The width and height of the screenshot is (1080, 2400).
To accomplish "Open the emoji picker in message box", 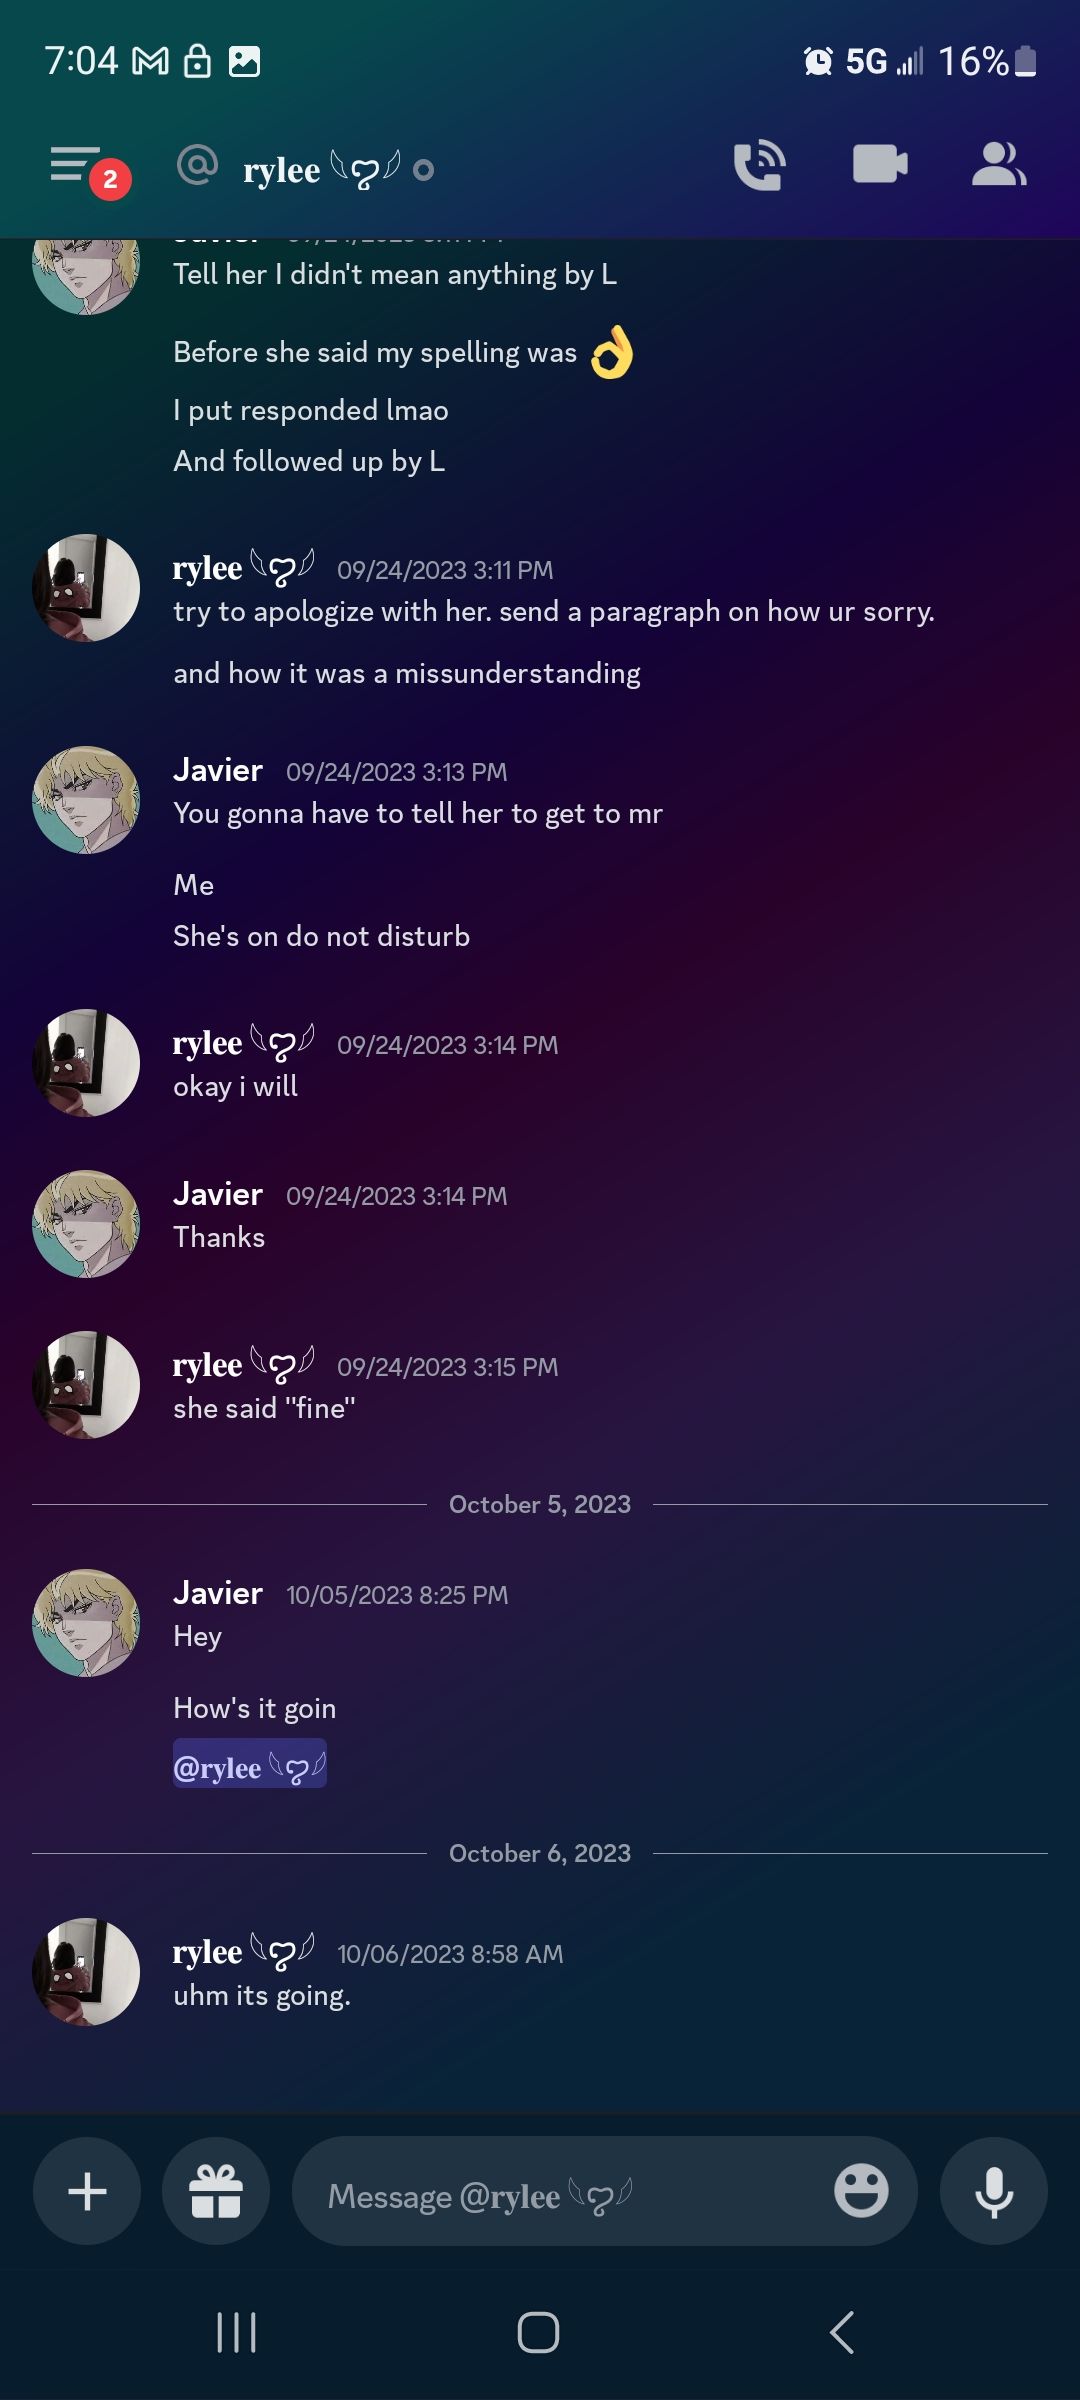I will (861, 2191).
